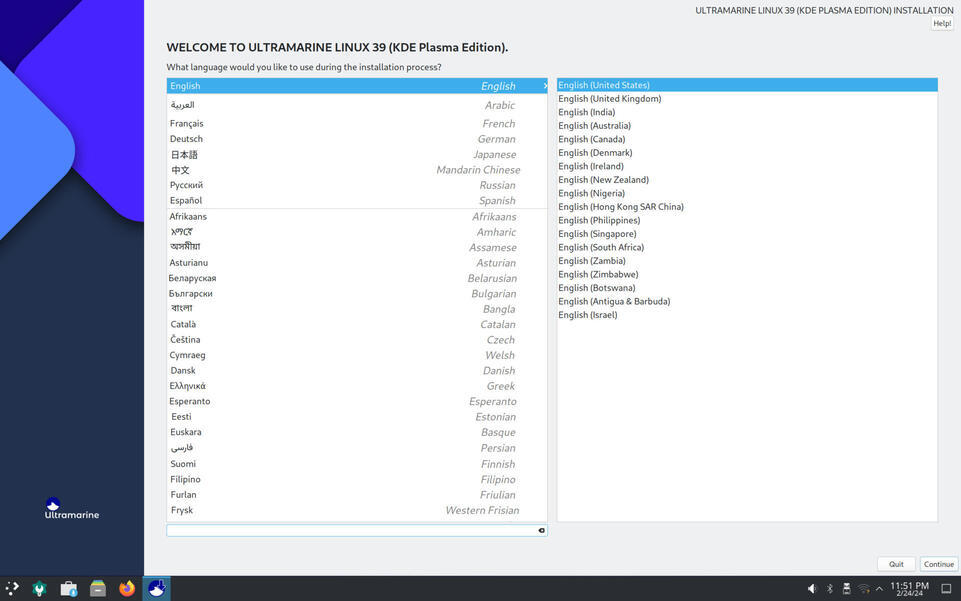Choose English (Singapore) locale
The width and height of the screenshot is (961, 601).
coord(747,233)
